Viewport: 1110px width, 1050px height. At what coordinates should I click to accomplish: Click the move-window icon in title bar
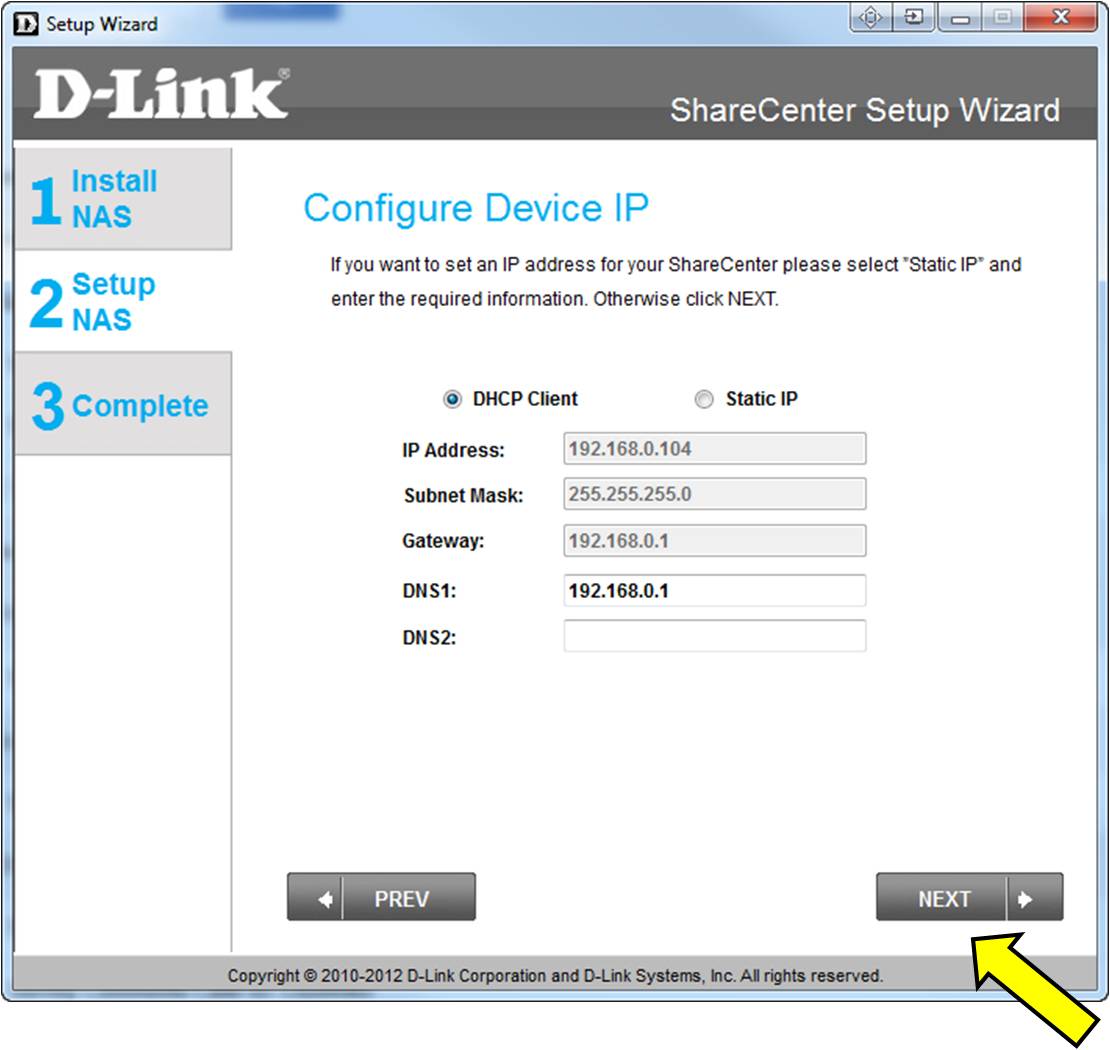[871, 17]
